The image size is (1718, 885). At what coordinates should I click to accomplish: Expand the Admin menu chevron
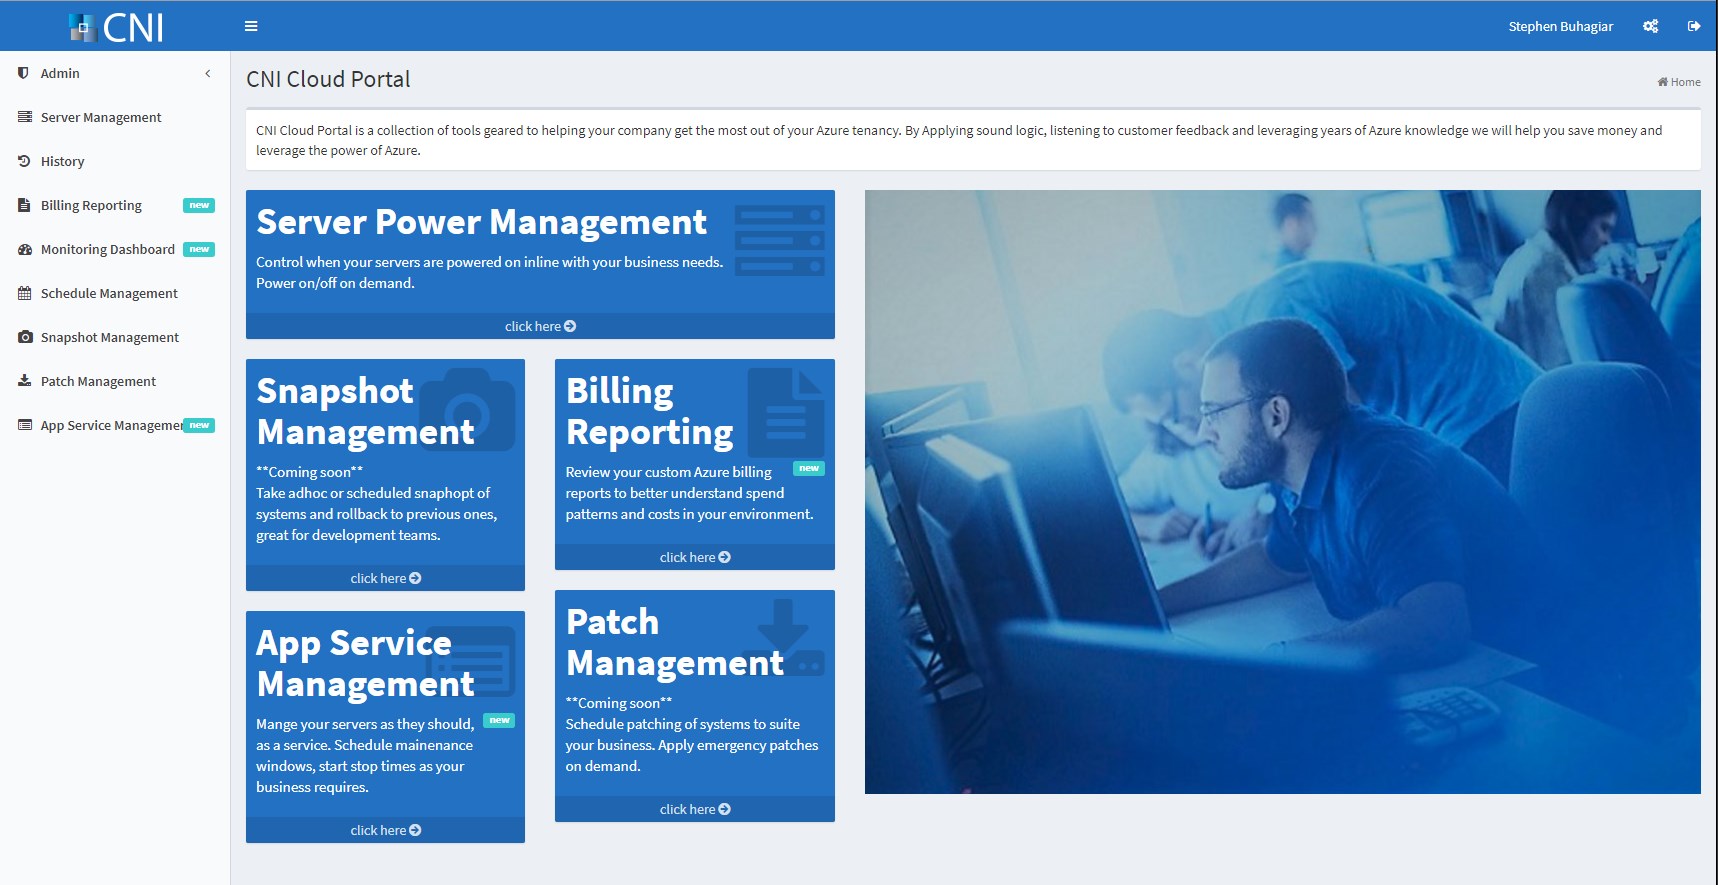click(x=208, y=73)
